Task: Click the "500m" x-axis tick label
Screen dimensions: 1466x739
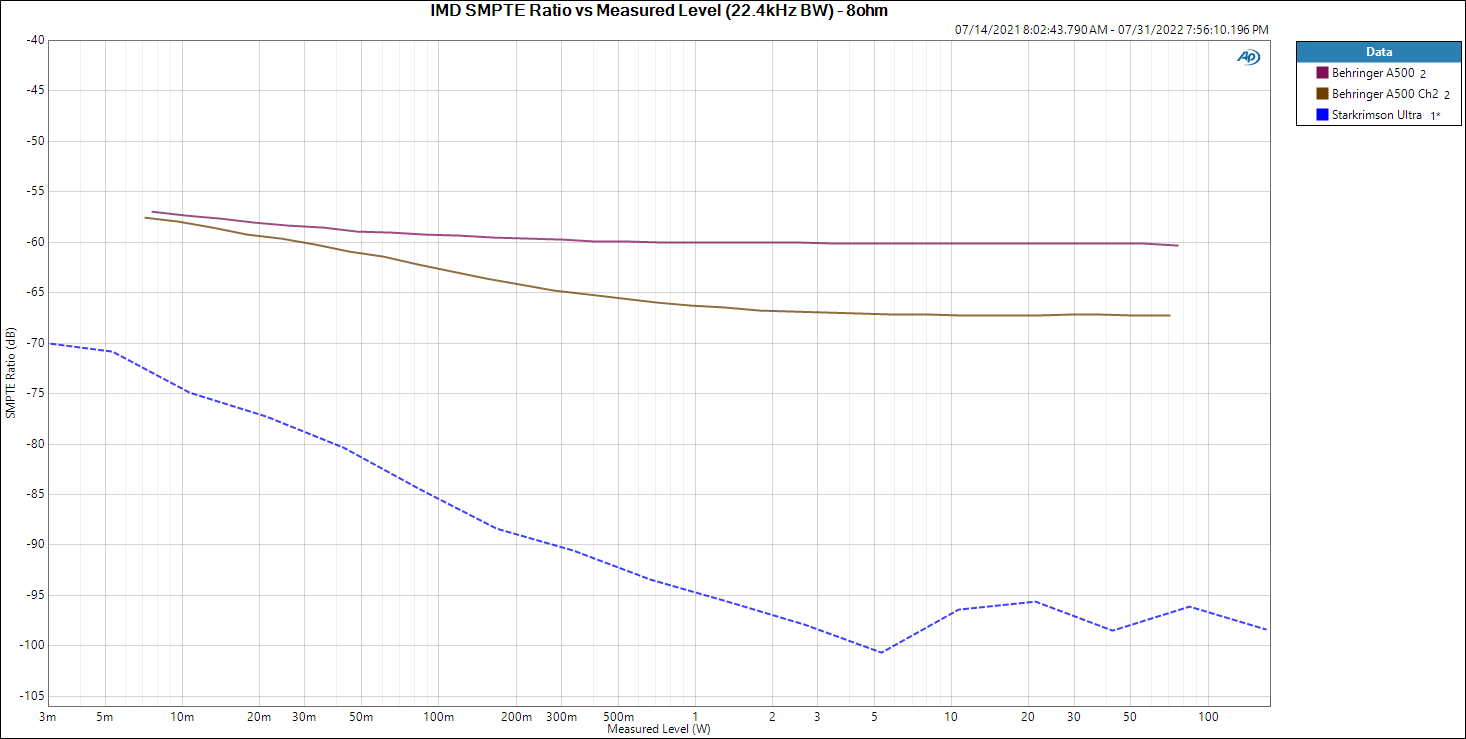Action: (x=618, y=717)
